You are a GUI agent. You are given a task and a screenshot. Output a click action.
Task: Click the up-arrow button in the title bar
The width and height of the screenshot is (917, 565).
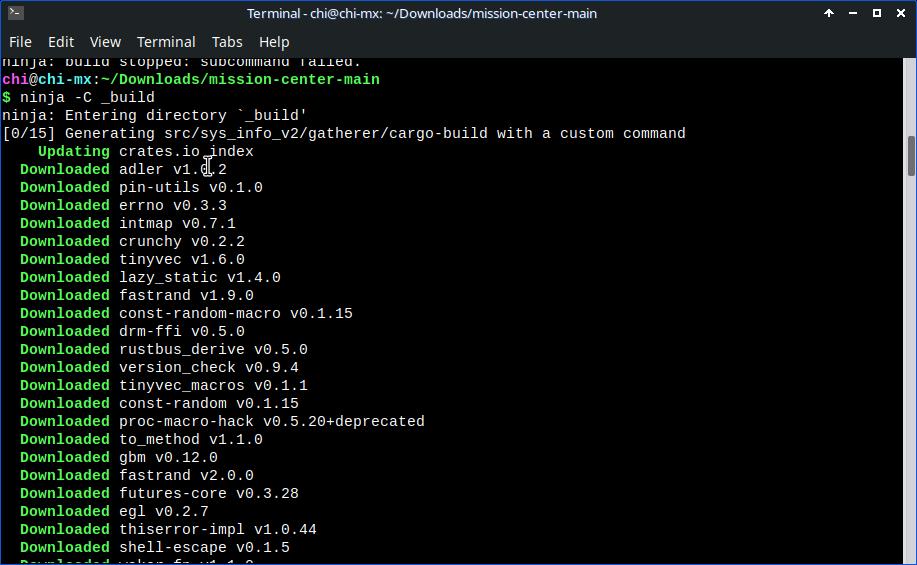tap(829, 13)
